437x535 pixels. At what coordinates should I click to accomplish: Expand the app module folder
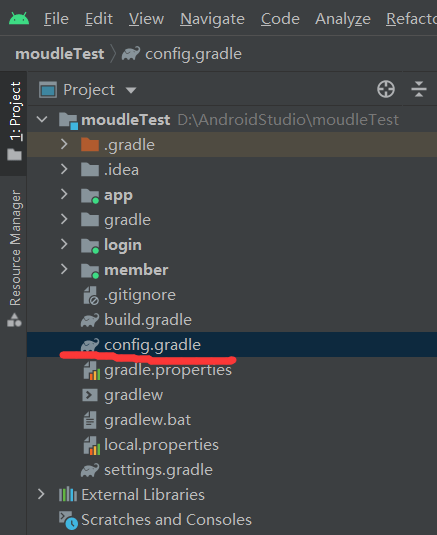[x=64, y=194]
